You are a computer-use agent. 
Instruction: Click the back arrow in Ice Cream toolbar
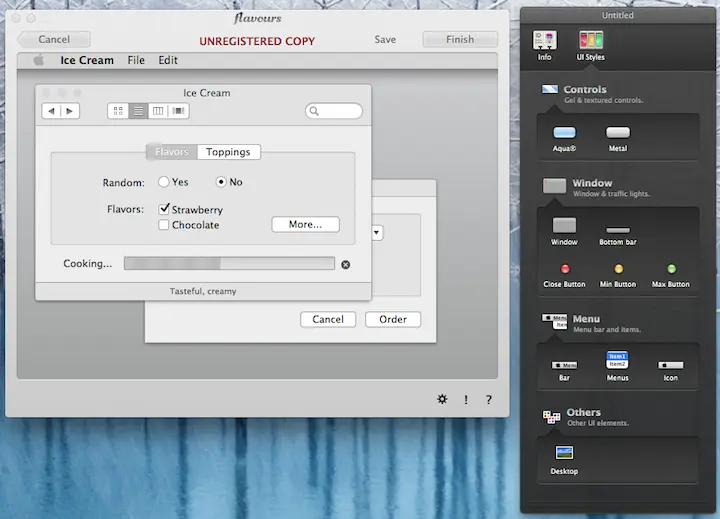51,111
